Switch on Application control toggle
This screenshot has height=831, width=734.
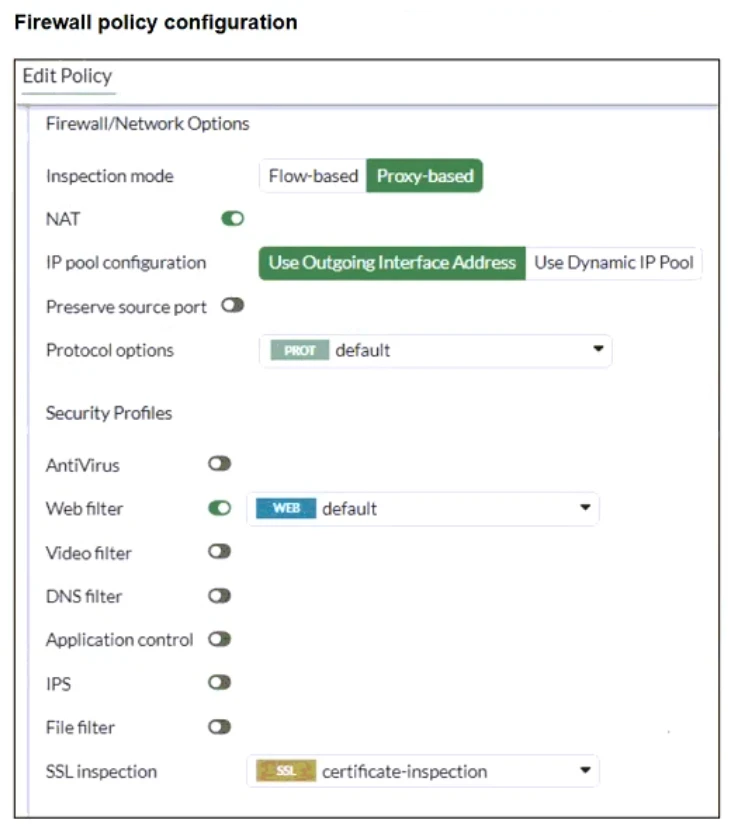tap(219, 639)
